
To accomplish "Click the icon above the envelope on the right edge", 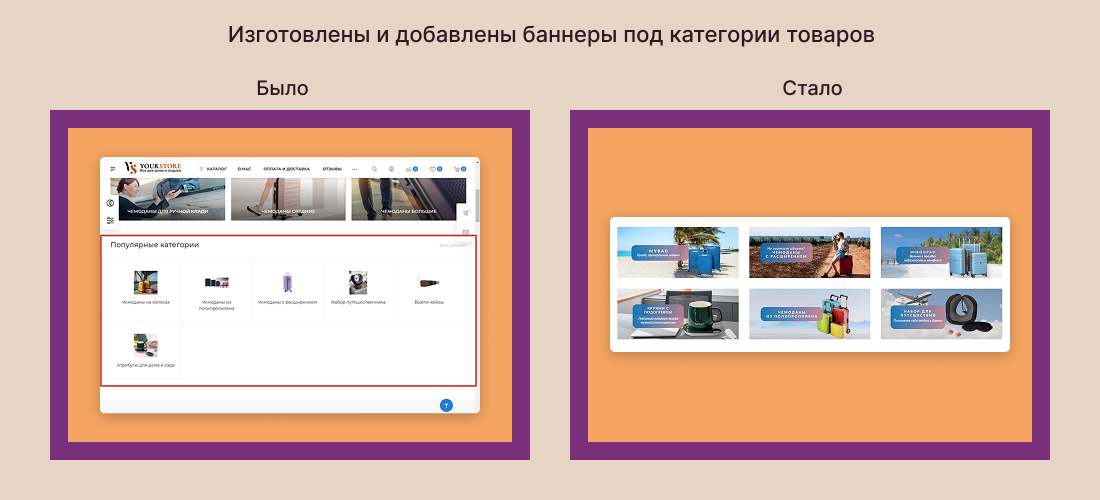I will pos(466,212).
